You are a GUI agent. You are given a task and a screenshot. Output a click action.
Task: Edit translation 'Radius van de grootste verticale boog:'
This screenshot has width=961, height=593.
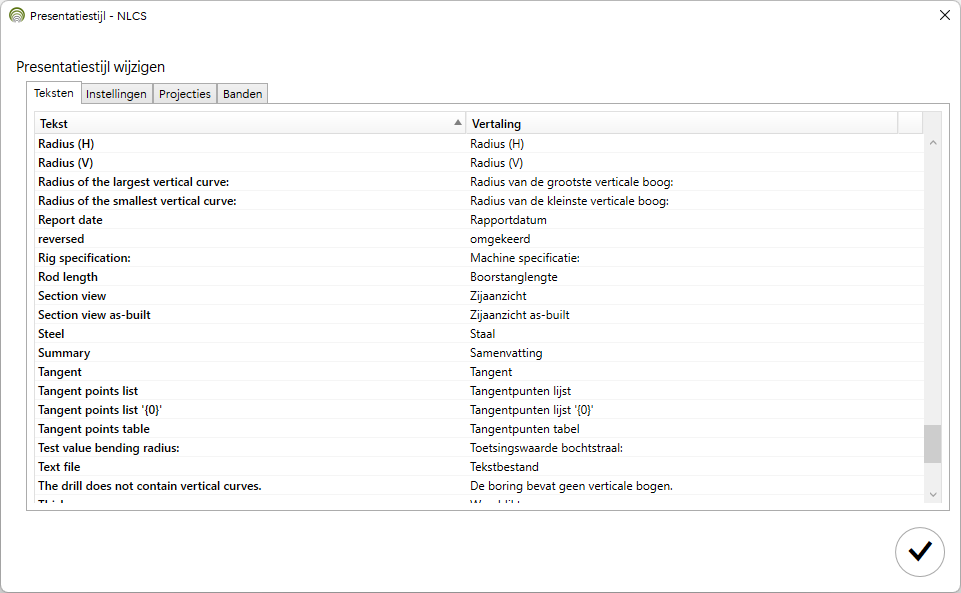tap(572, 182)
